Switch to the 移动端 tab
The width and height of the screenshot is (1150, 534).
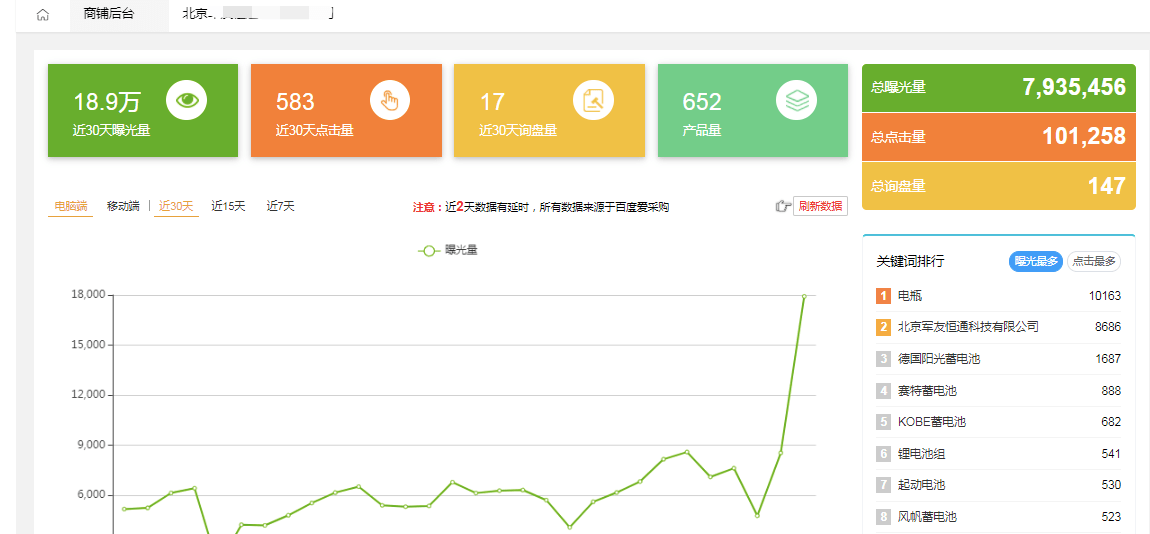click(x=123, y=206)
